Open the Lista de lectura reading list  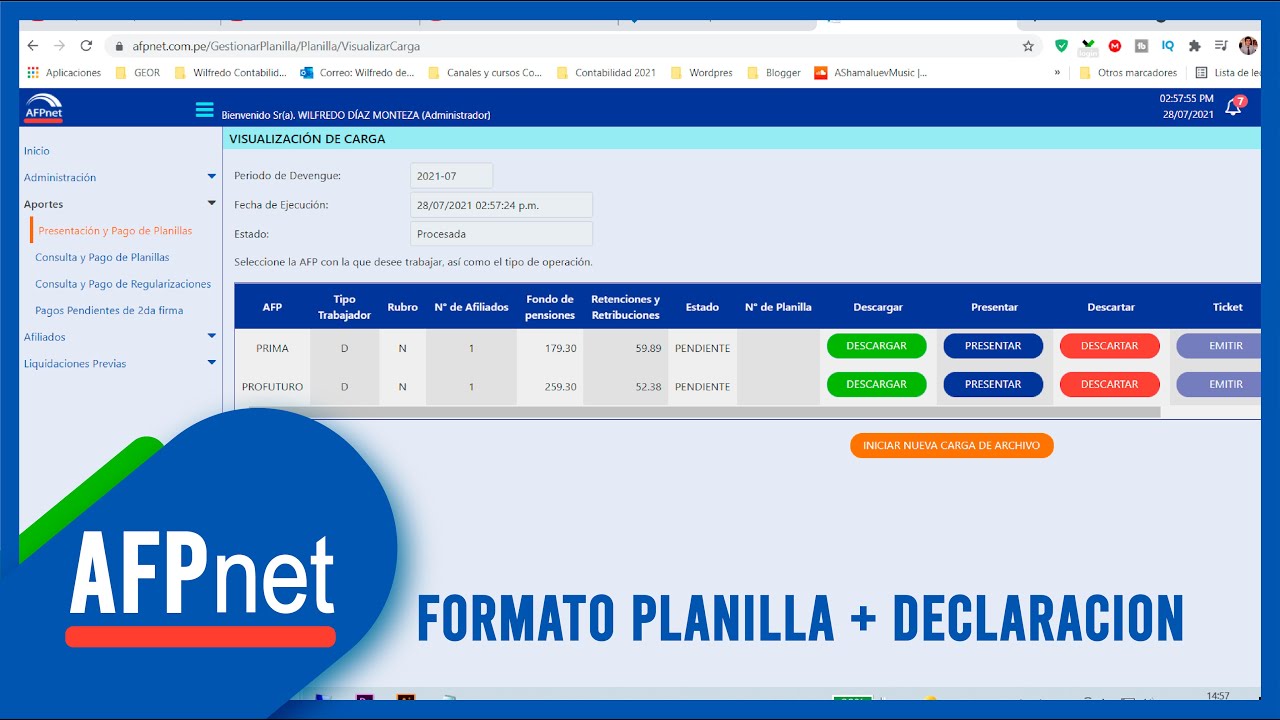click(1228, 73)
